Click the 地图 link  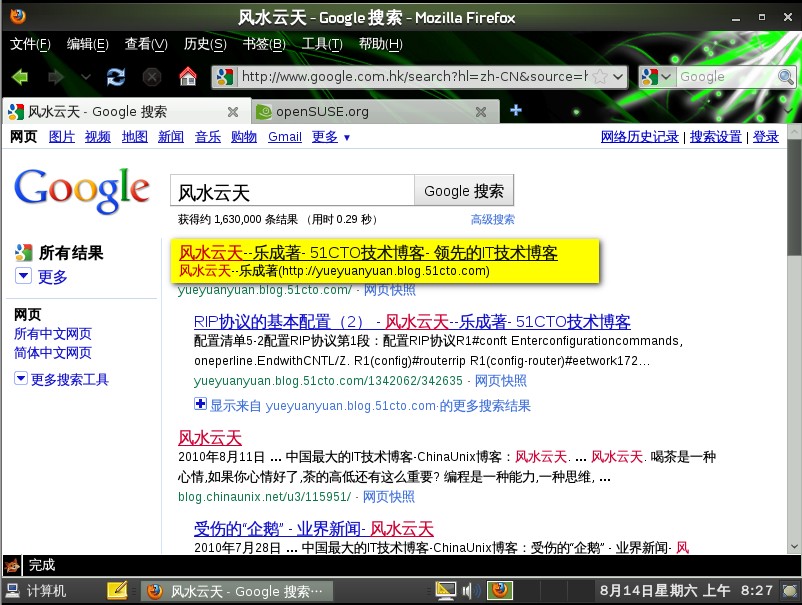coord(135,137)
